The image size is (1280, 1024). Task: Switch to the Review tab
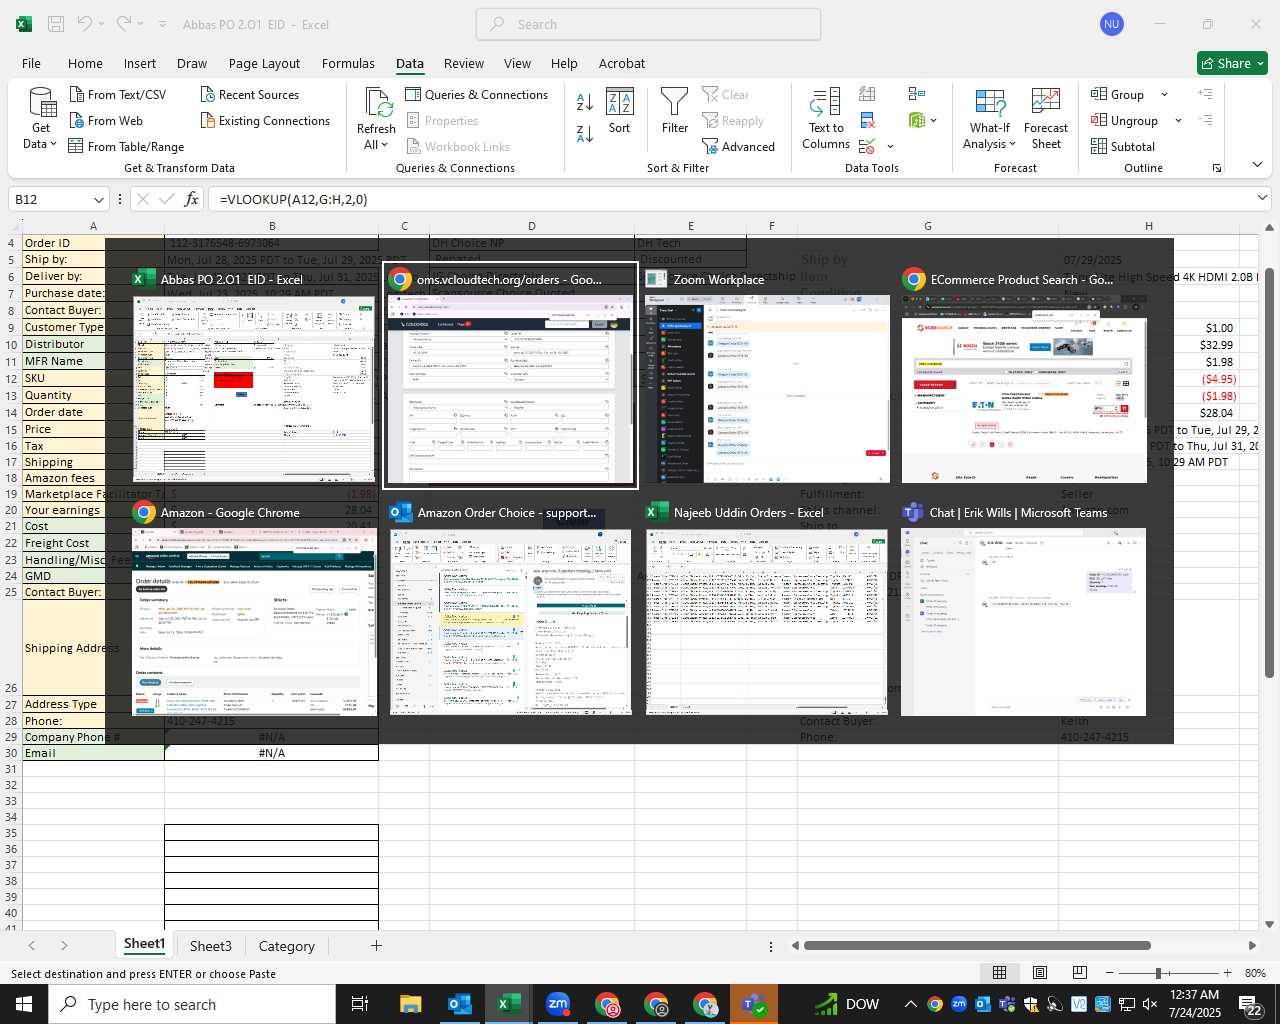[464, 63]
